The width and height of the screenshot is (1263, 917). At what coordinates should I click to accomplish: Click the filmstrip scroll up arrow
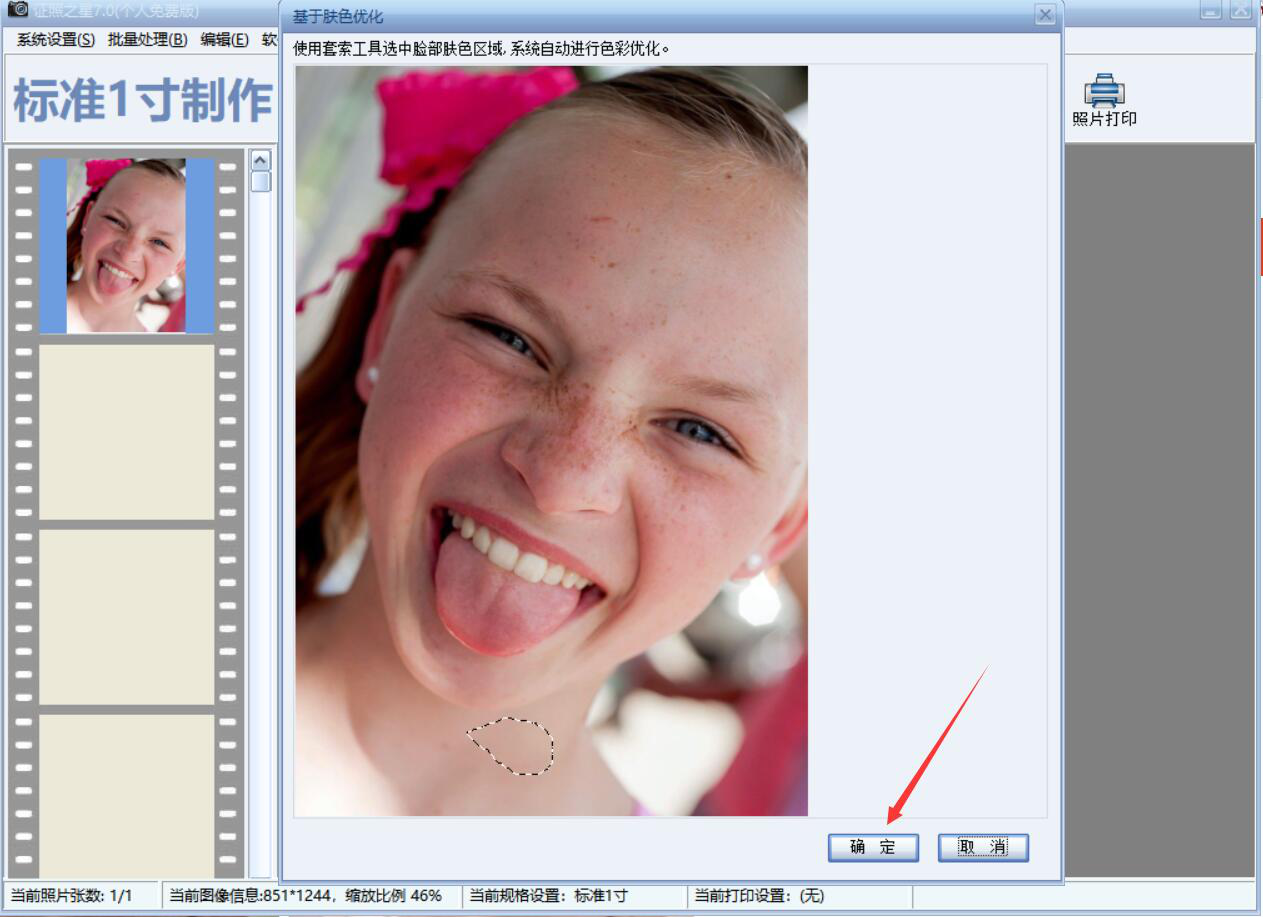pos(260,160)
